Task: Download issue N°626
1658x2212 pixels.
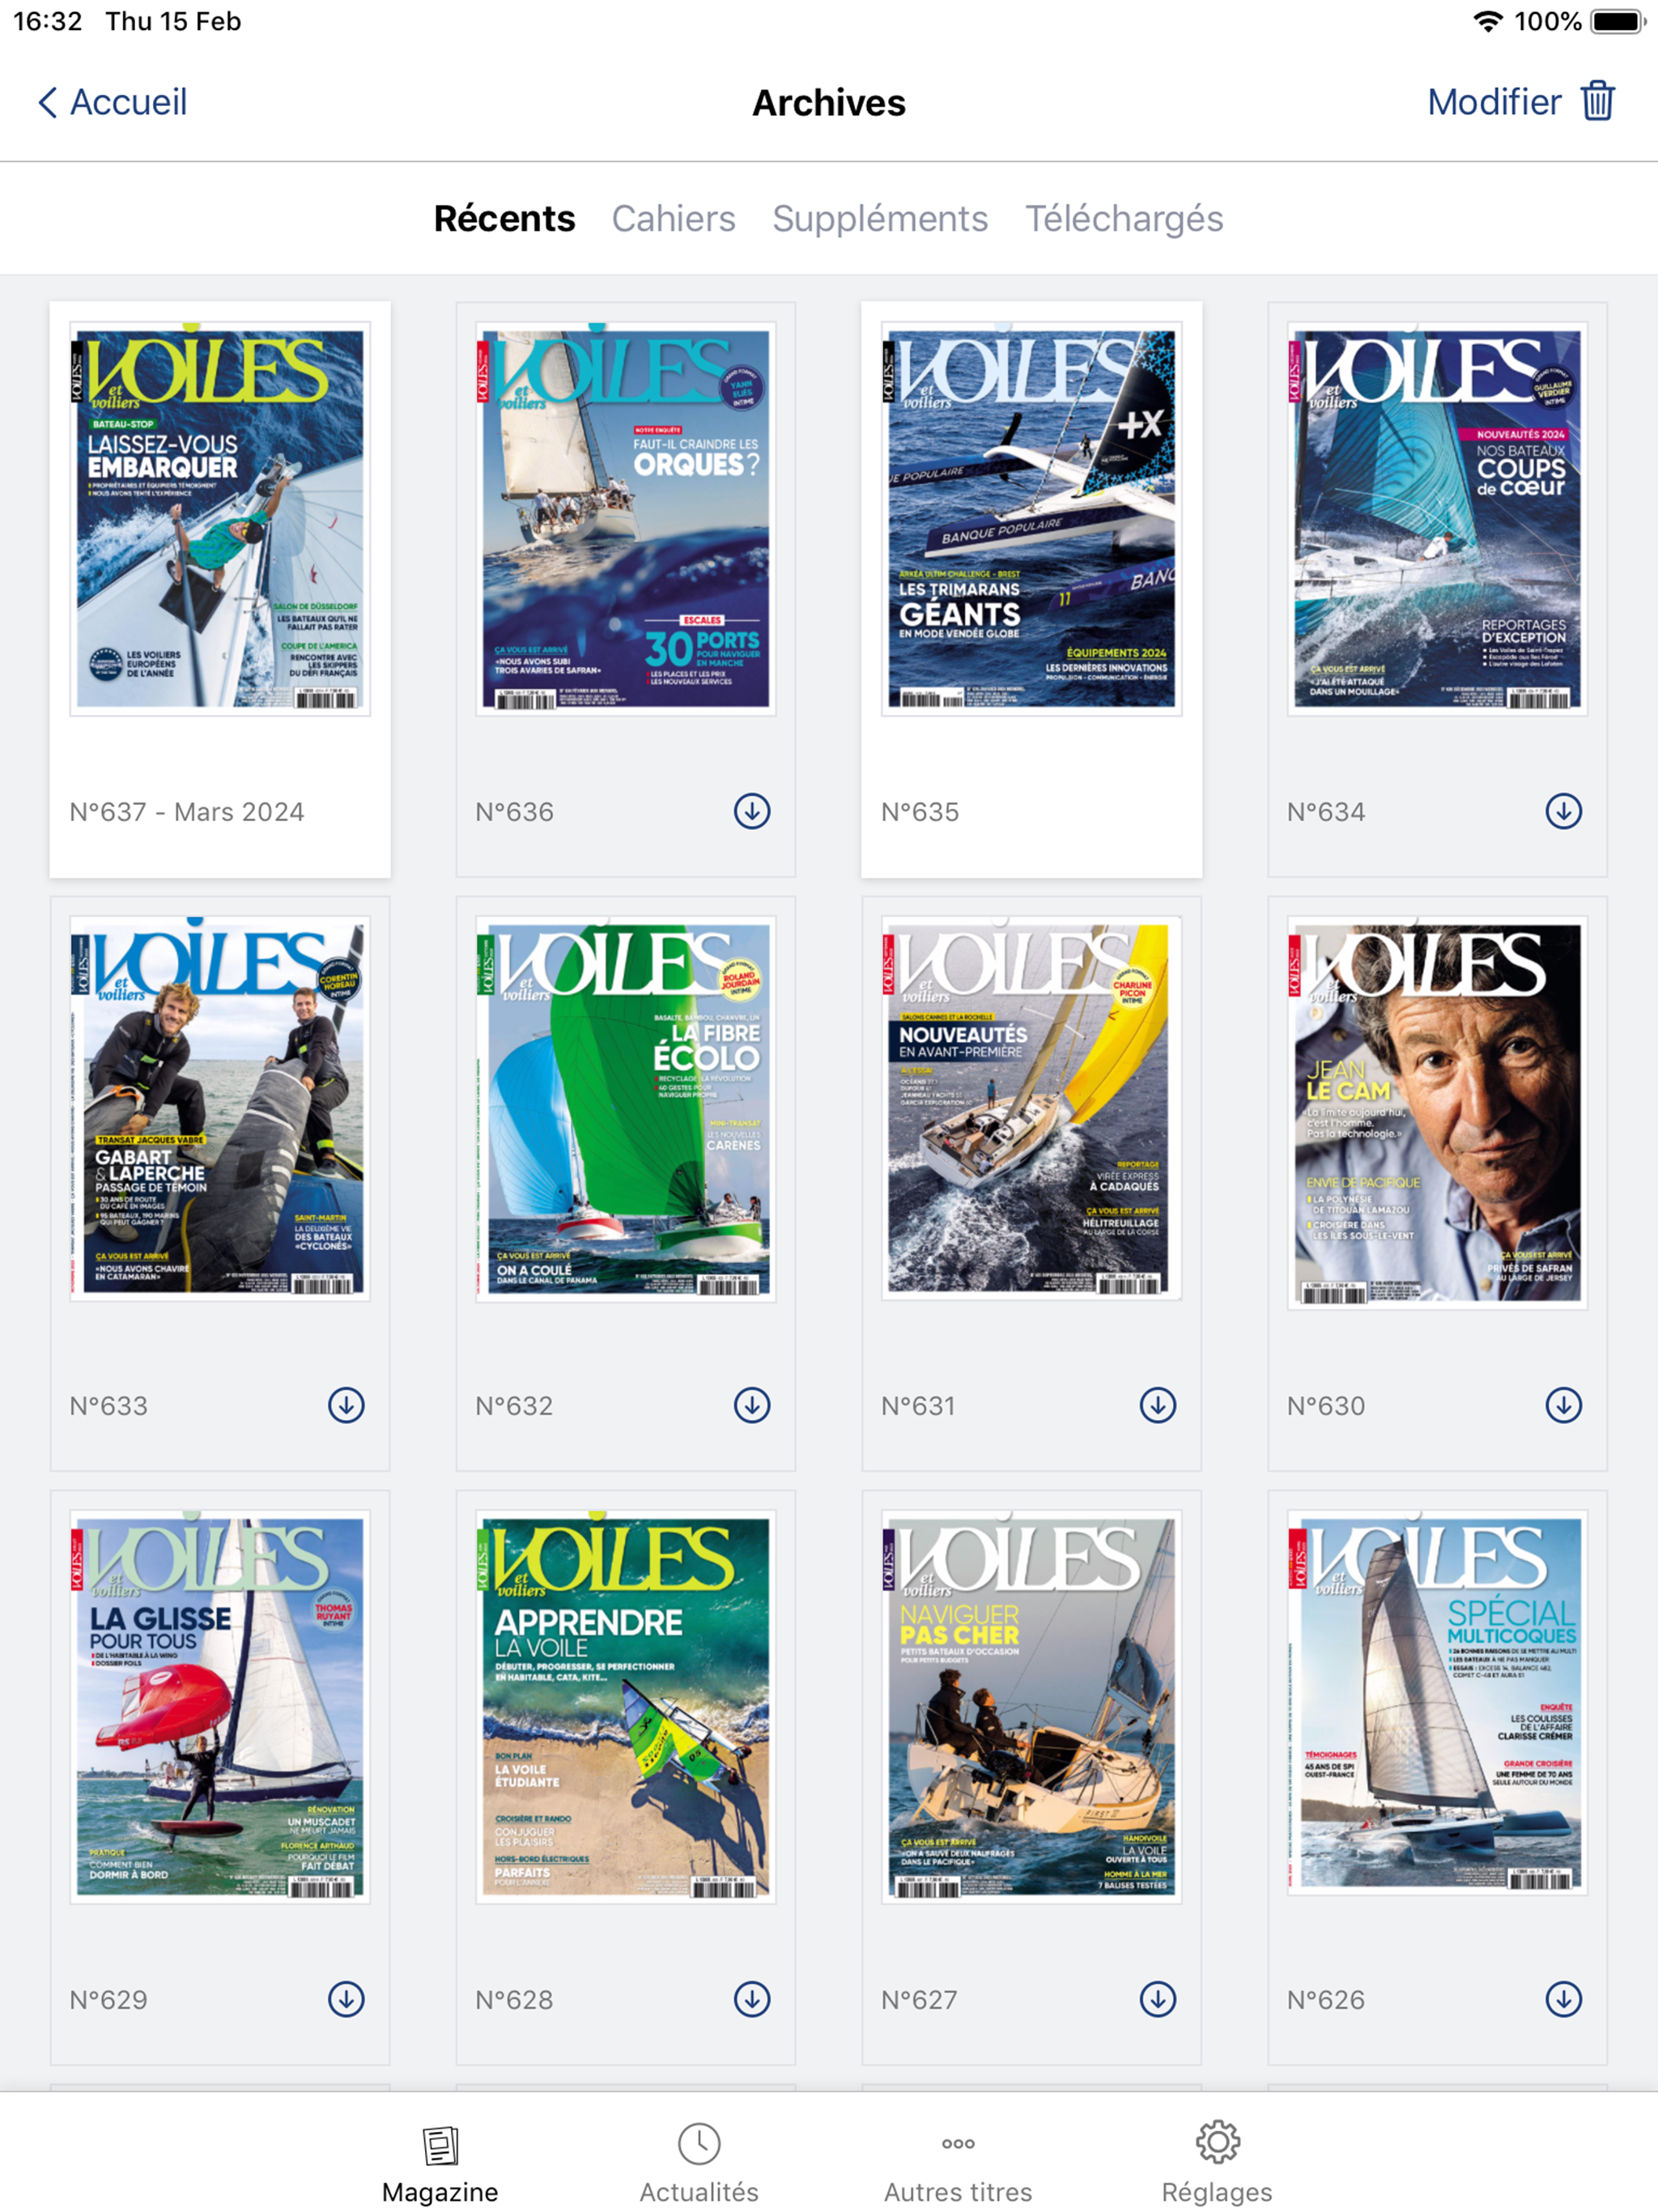Action: click(x=1563, y=1999)
